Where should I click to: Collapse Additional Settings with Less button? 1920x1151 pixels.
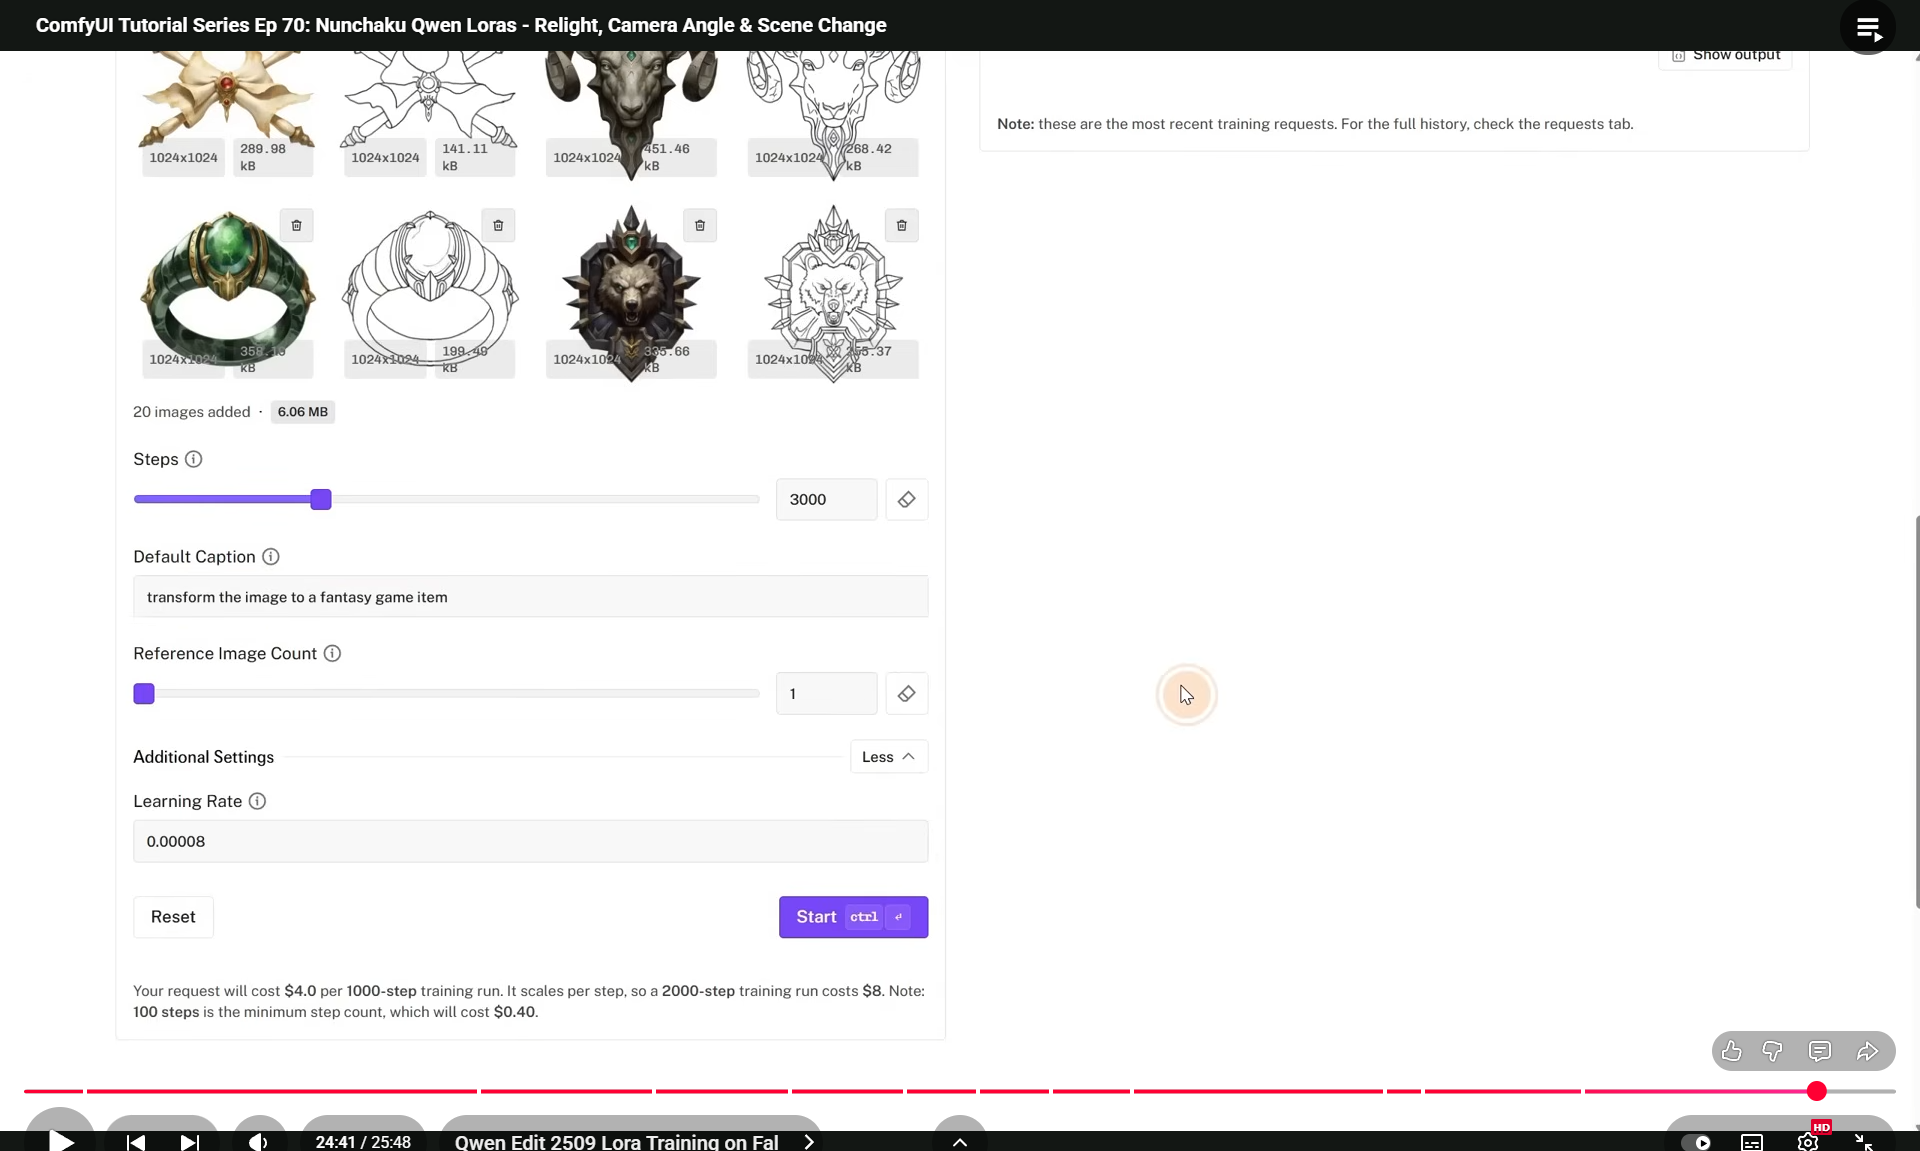[x=888, y=757]
